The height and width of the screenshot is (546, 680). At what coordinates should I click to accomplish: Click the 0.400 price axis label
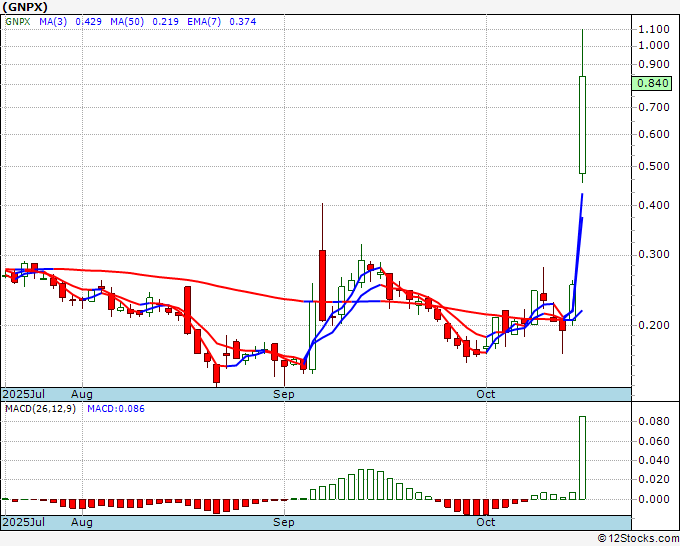pyautogui.click(x=654, y=205)
